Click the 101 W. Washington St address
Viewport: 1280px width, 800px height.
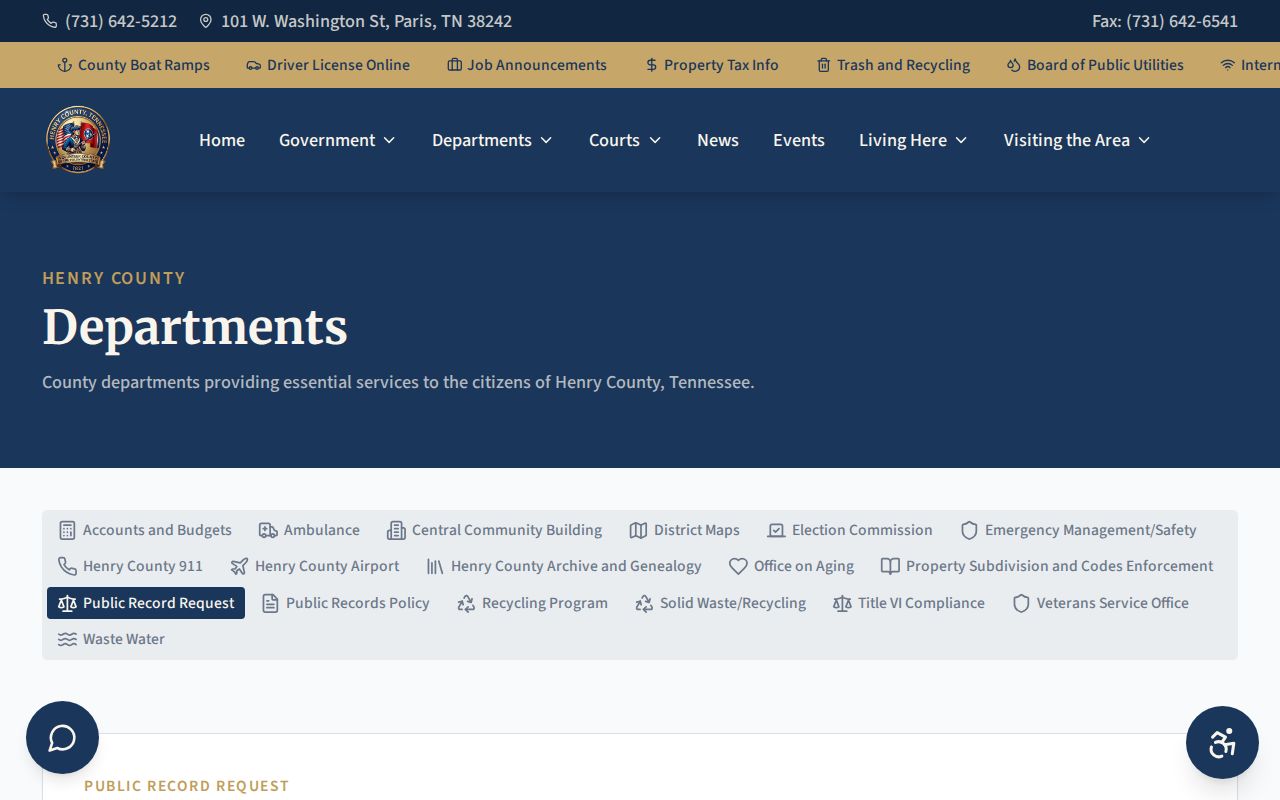point(366,21)
